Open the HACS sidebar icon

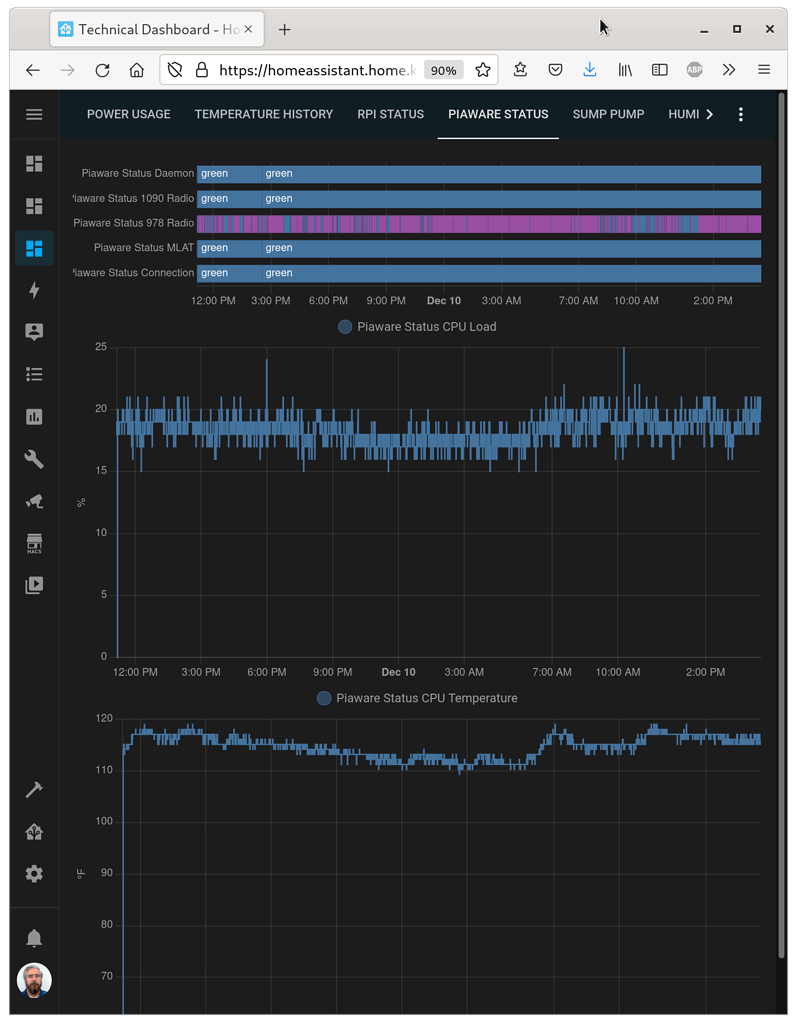[34, 543]
